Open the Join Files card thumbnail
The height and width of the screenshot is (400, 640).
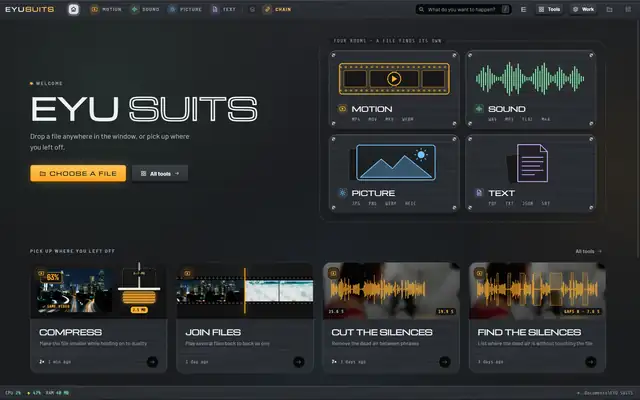pyautogui.click(x=245, y=291)
